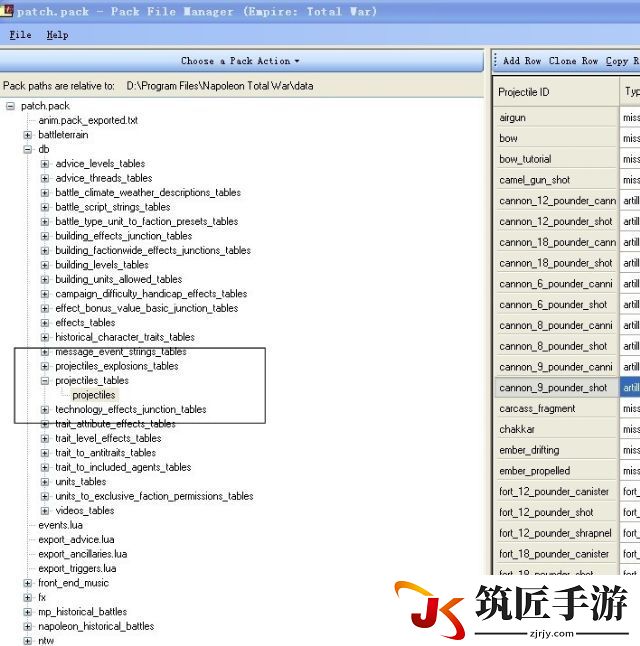
Task: Select units_to_exclusive_faction_permissions_tables label
Action: [x=154, y=496]
